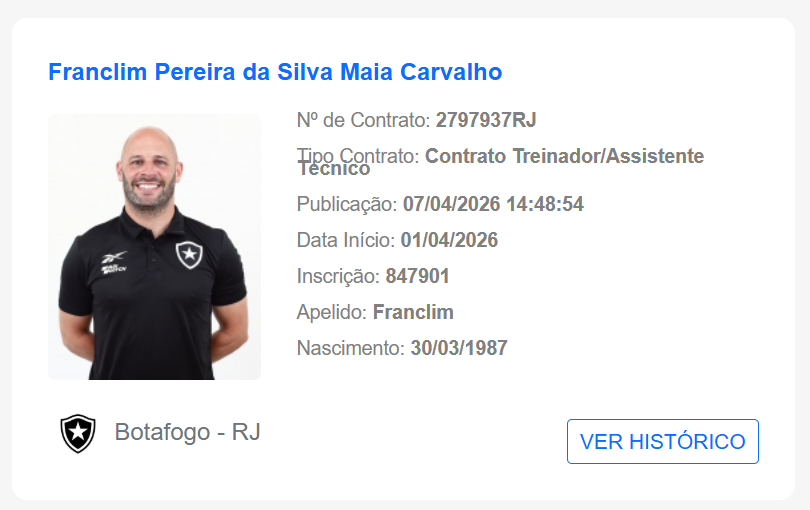
Task: Click contract number 2797937RJ
Action: click(486, 121)
